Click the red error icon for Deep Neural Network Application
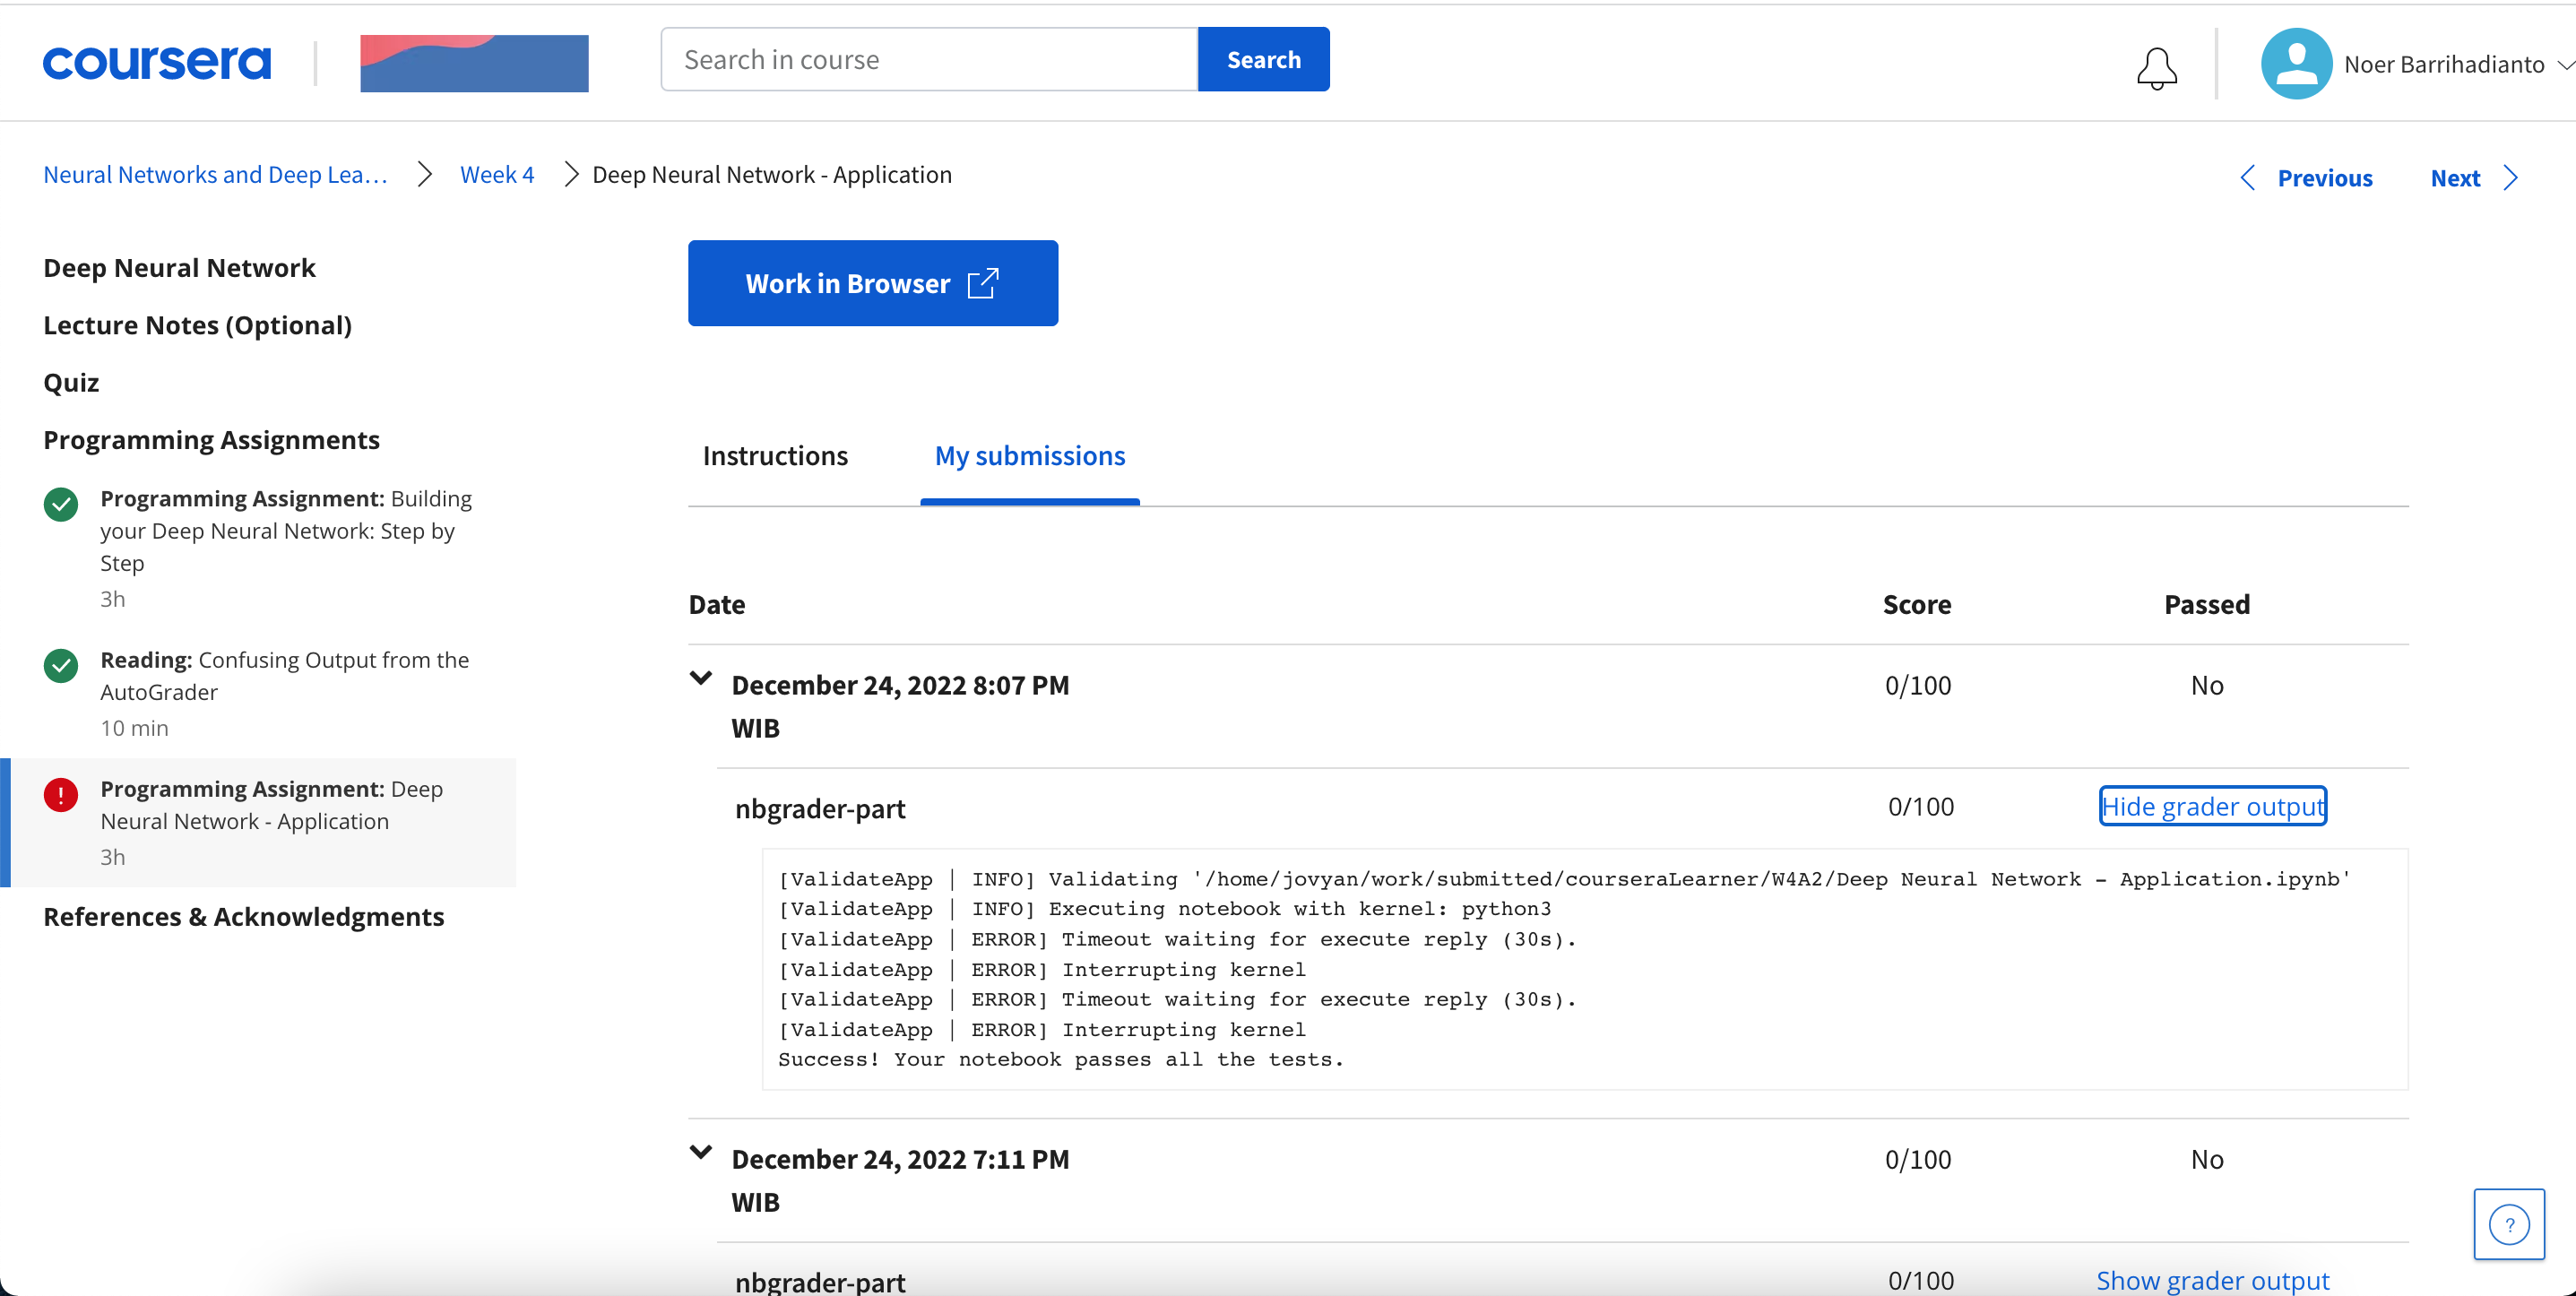2576x1296 pixels. point(61,795)
